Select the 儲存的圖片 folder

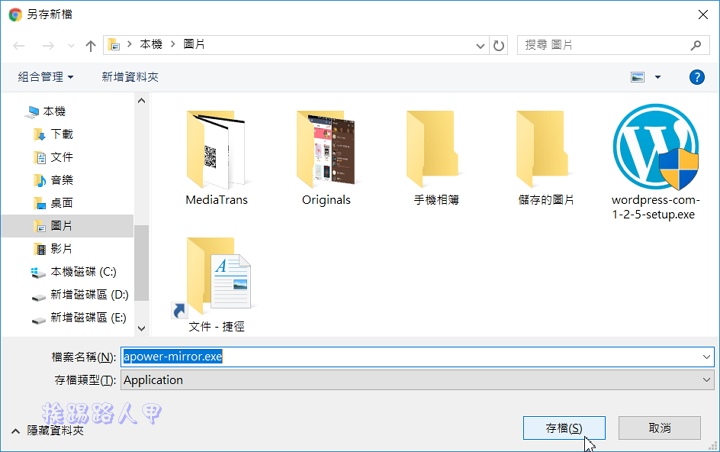pyautogui.click(x=546, y=158)
